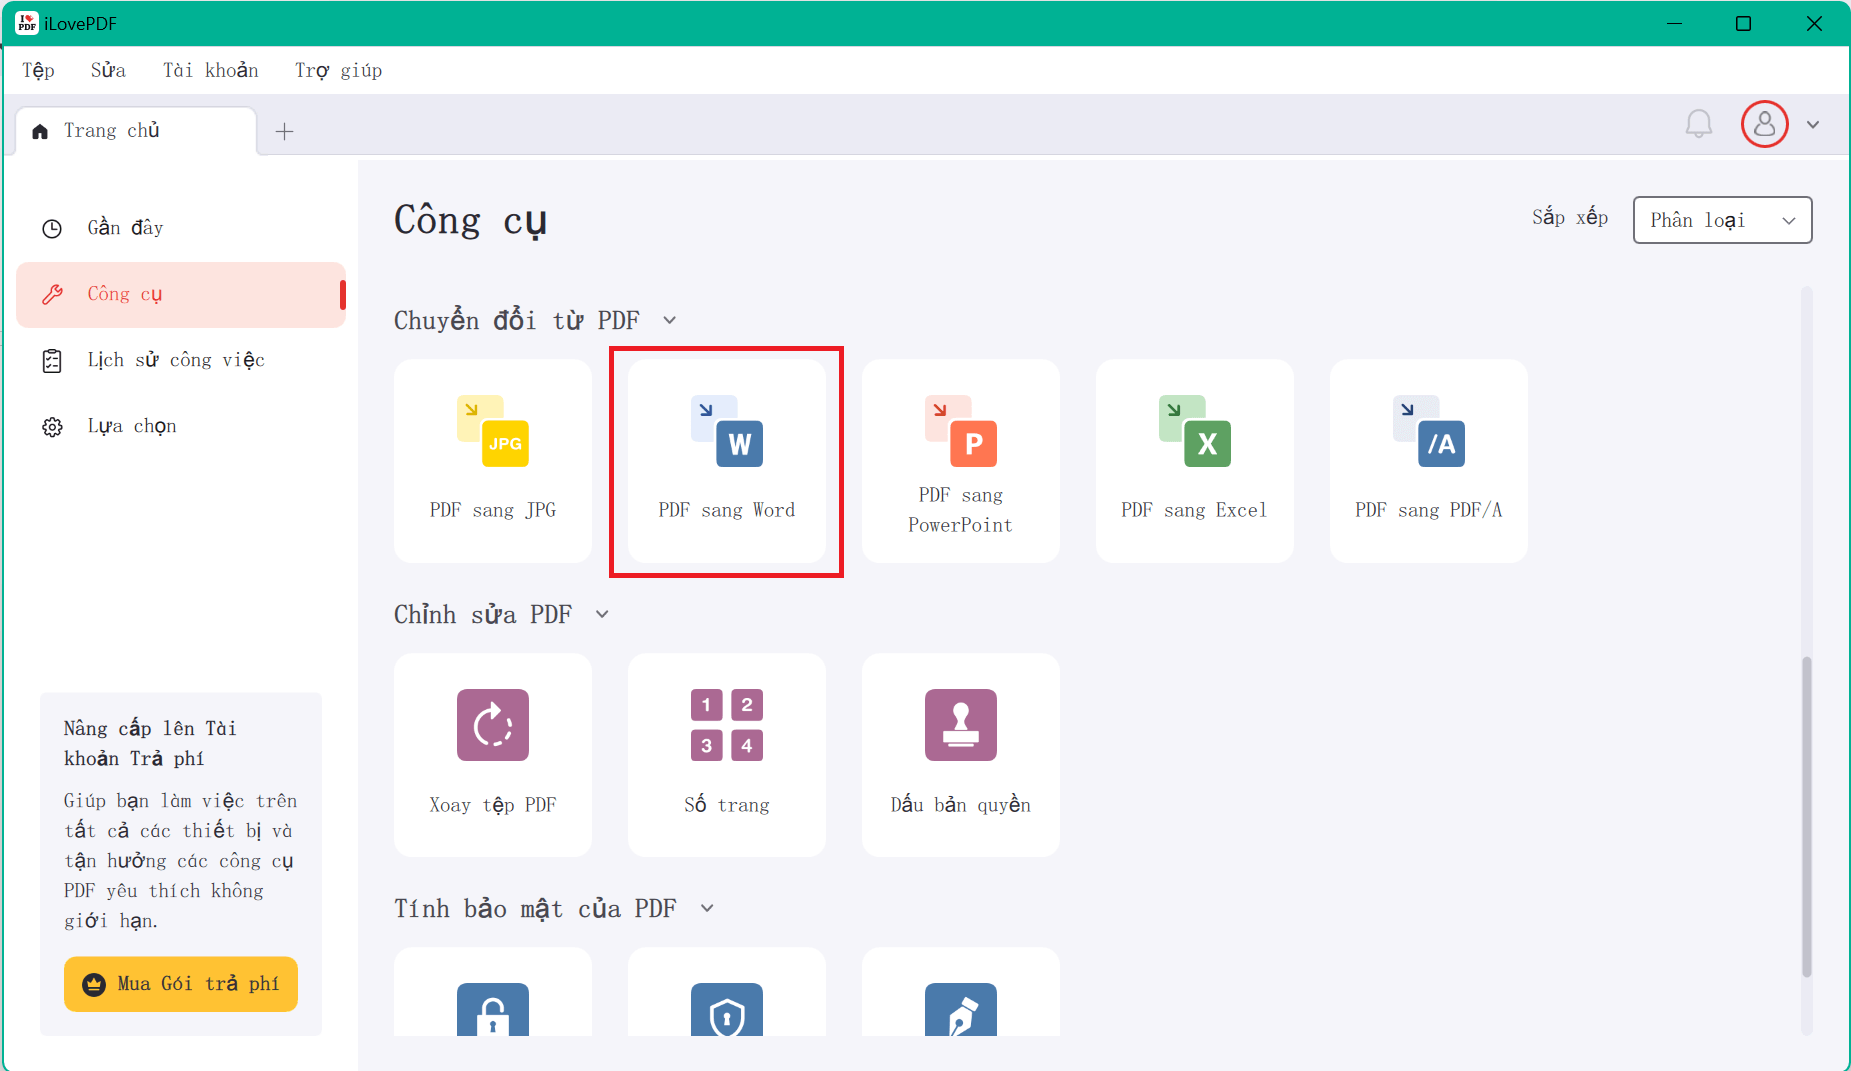This screenshot has width=1851, height=1071.
Task: Click the home icon on Trang chủ tab
Action: coord(40,131)
